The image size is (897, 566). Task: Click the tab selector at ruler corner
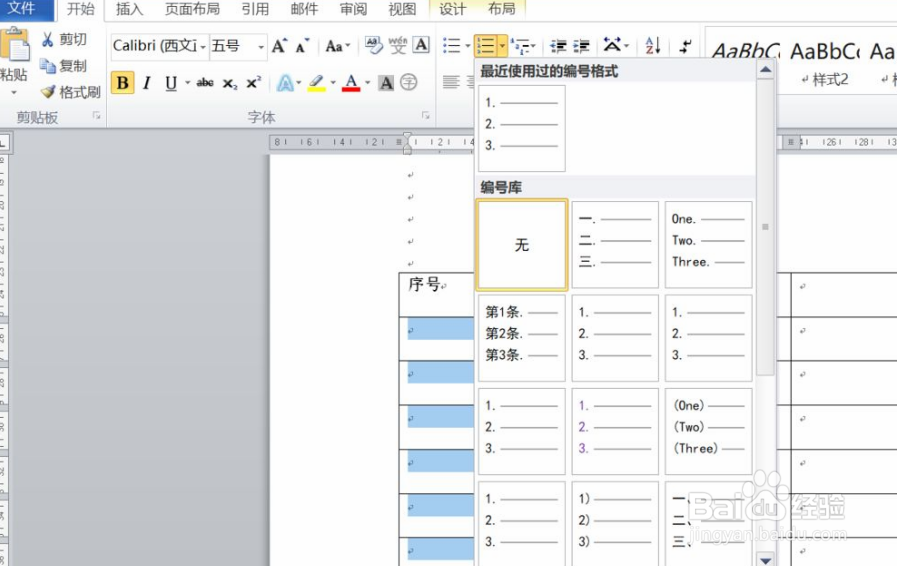point(3,143)
